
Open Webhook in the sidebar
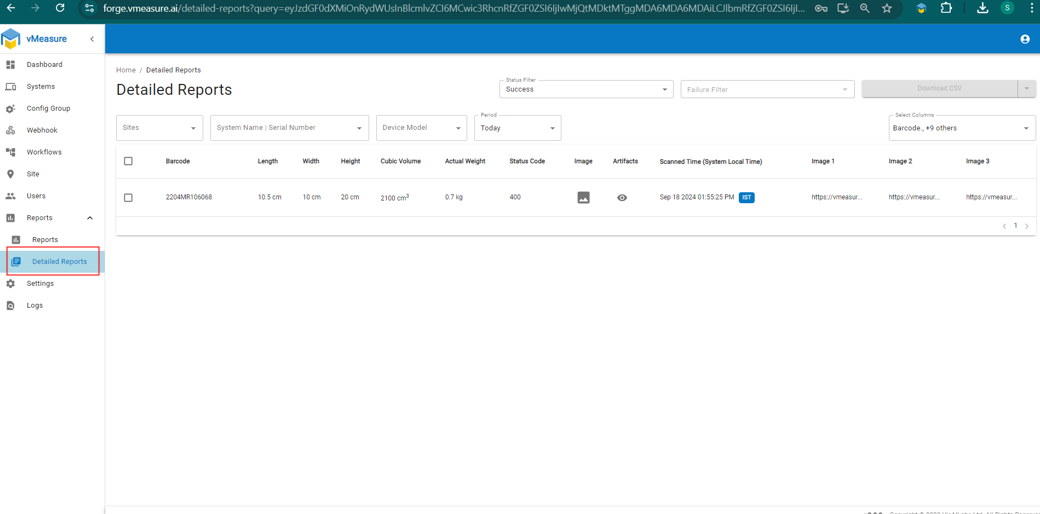[x=42, y=130]
